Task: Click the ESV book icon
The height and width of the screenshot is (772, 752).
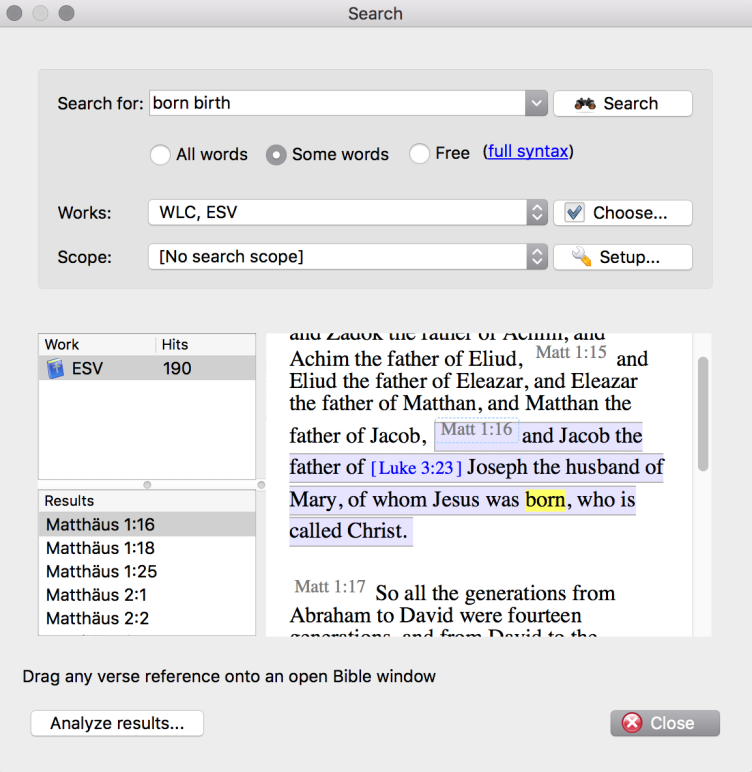Action: tap(55, 369)
